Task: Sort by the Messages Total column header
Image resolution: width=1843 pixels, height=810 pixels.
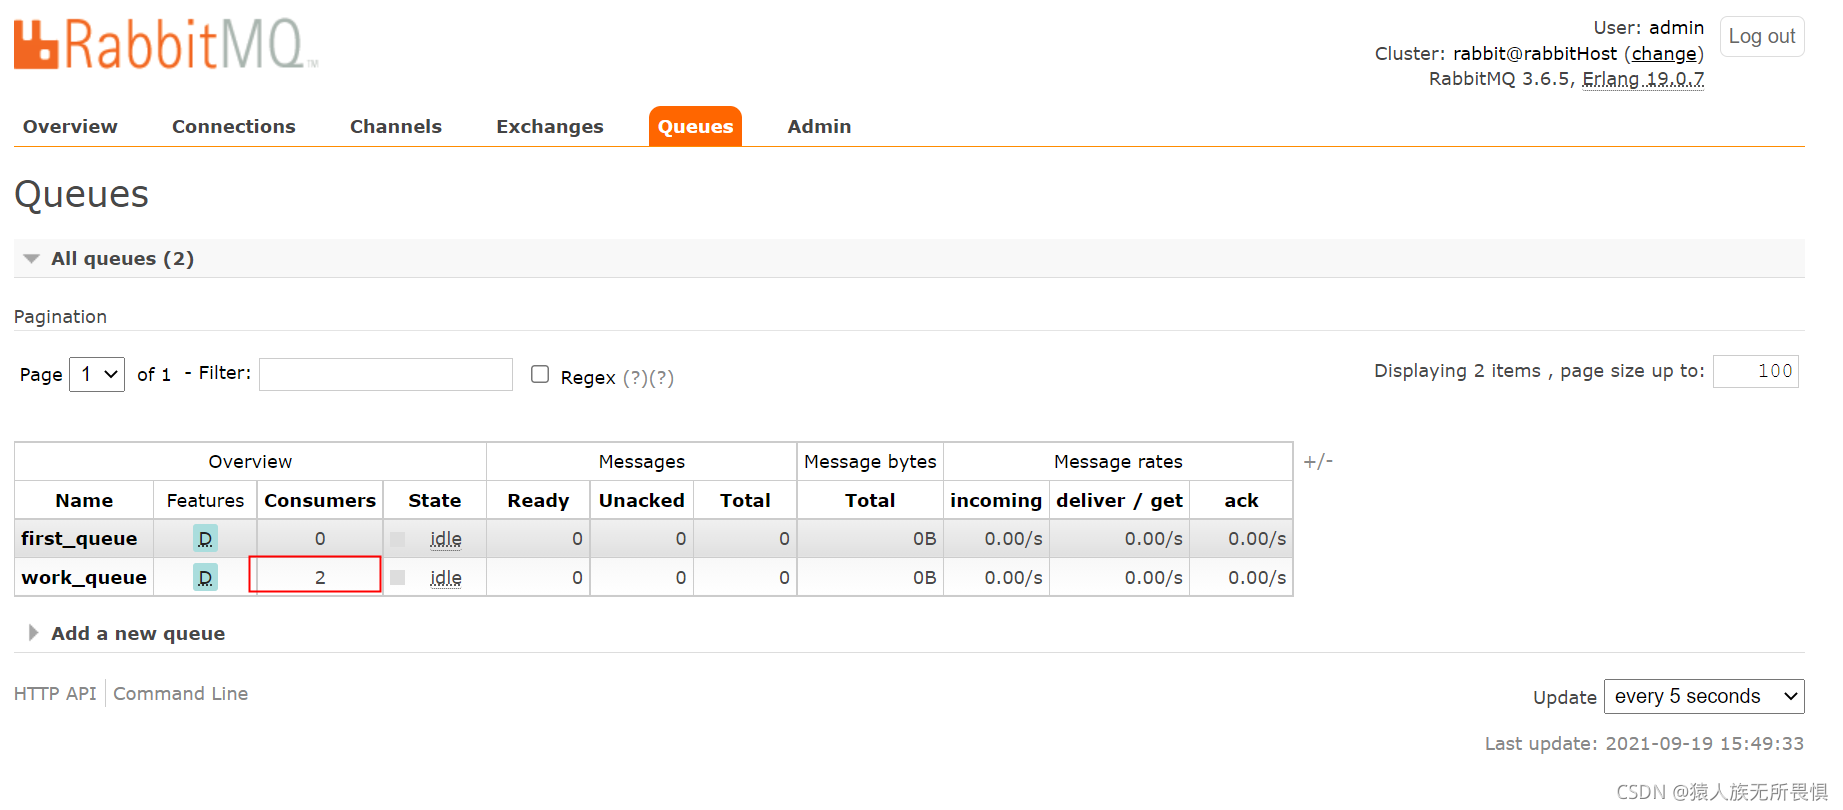Action: [x=745, y=500]
